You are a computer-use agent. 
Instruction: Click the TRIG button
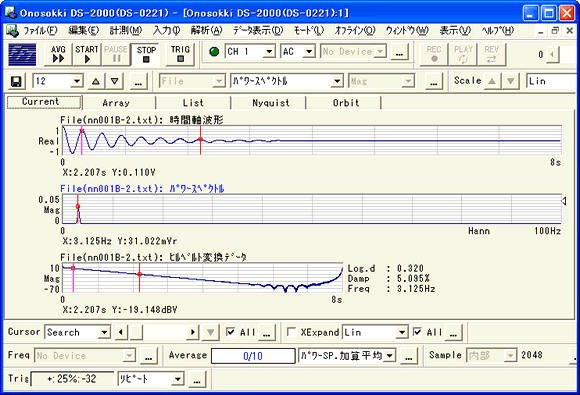180,54
